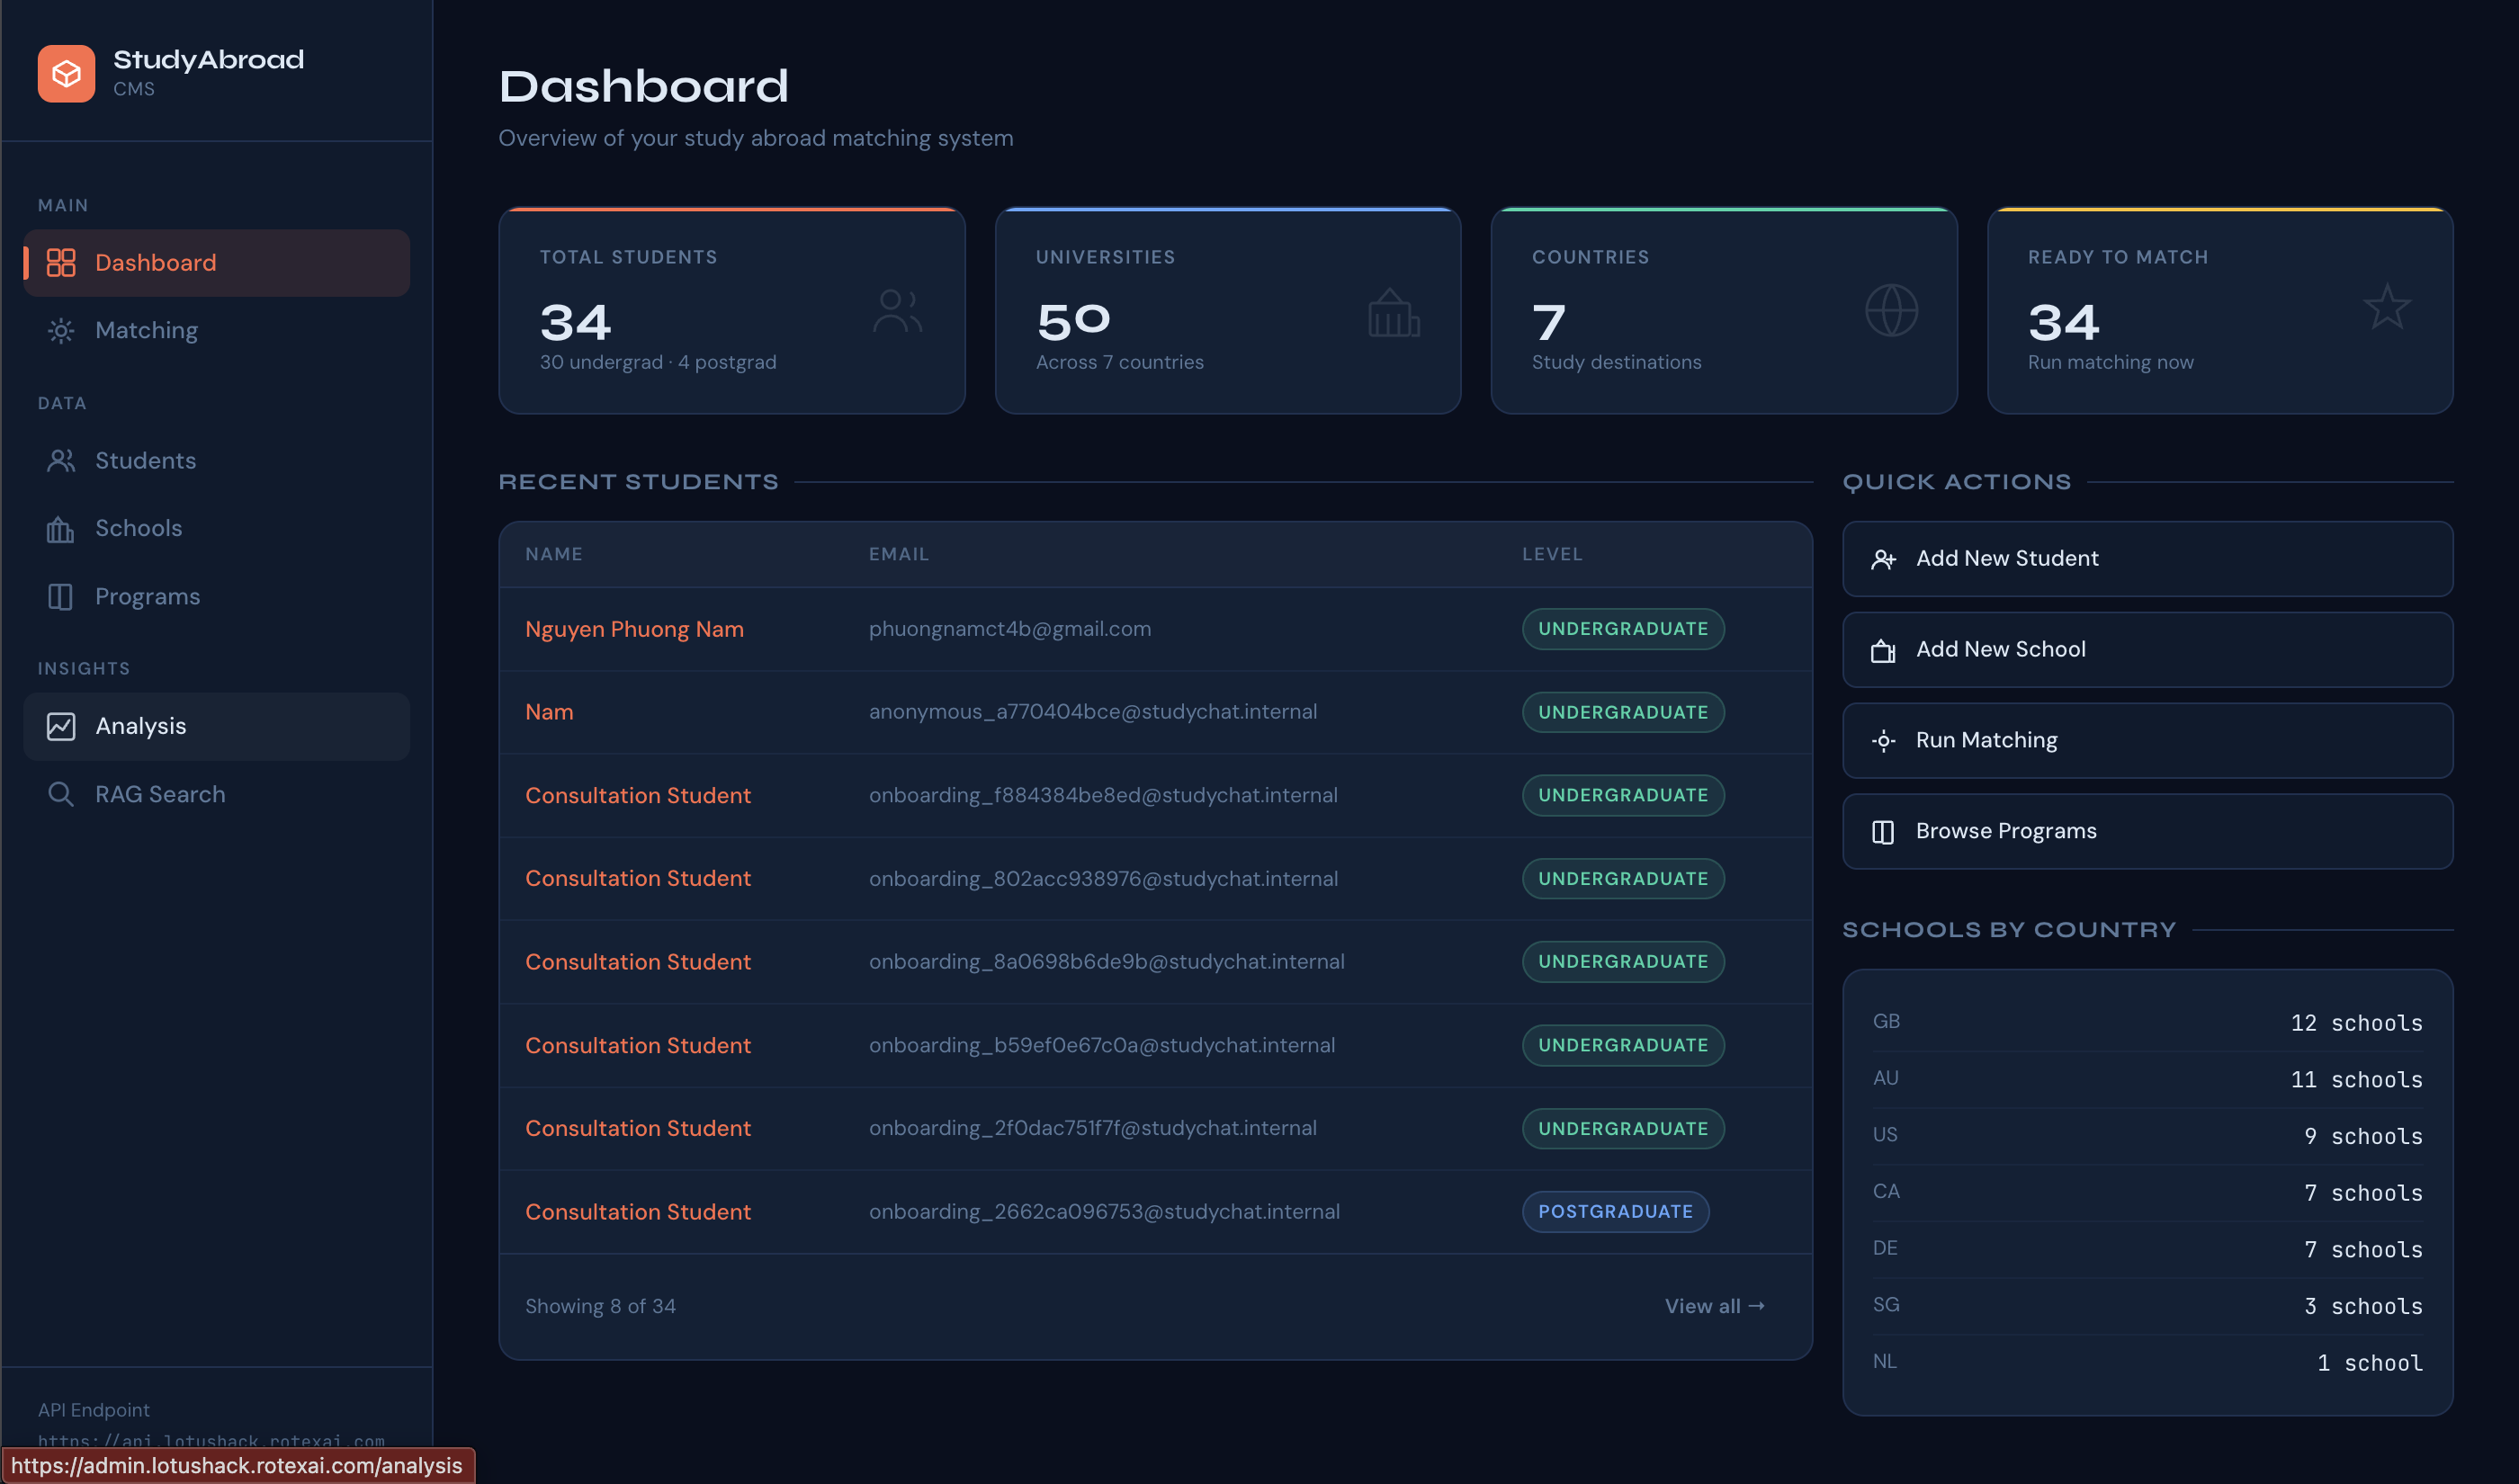Open the Matching menu item
2519x1484 pixels.
pyautogui.click(x=146, y=331)
